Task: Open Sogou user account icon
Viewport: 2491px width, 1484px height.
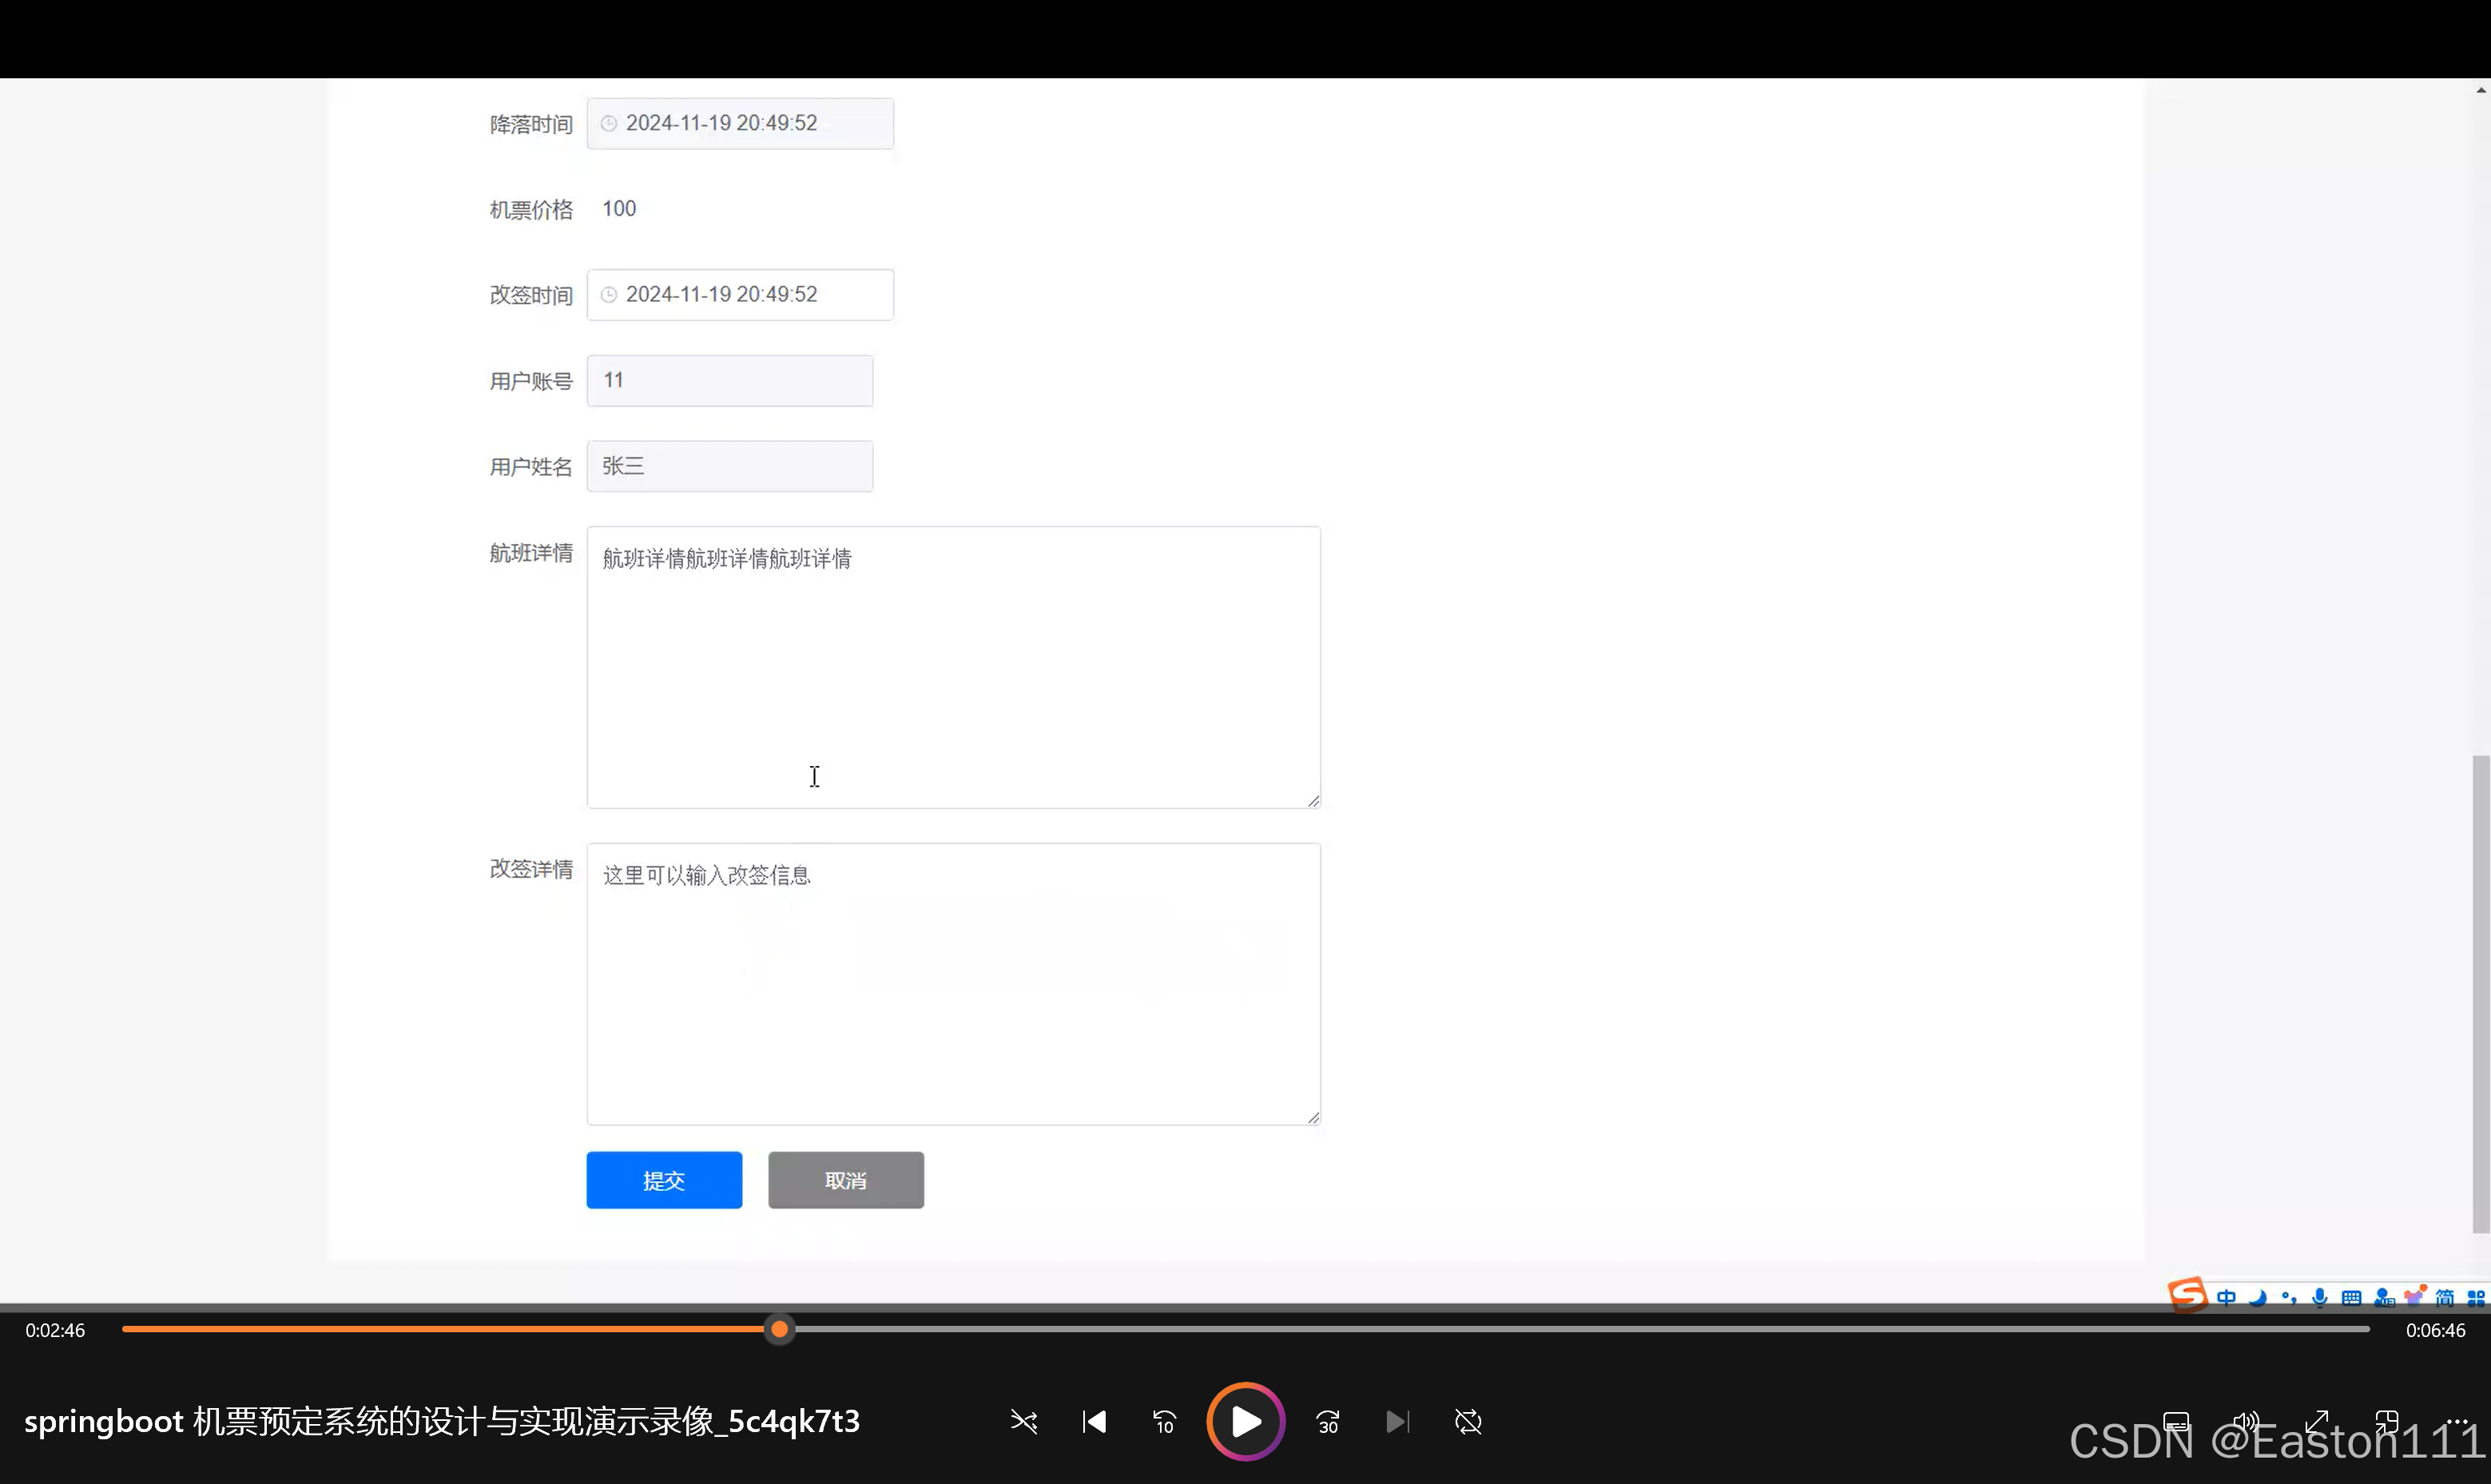Action: coord(2384,1297)
